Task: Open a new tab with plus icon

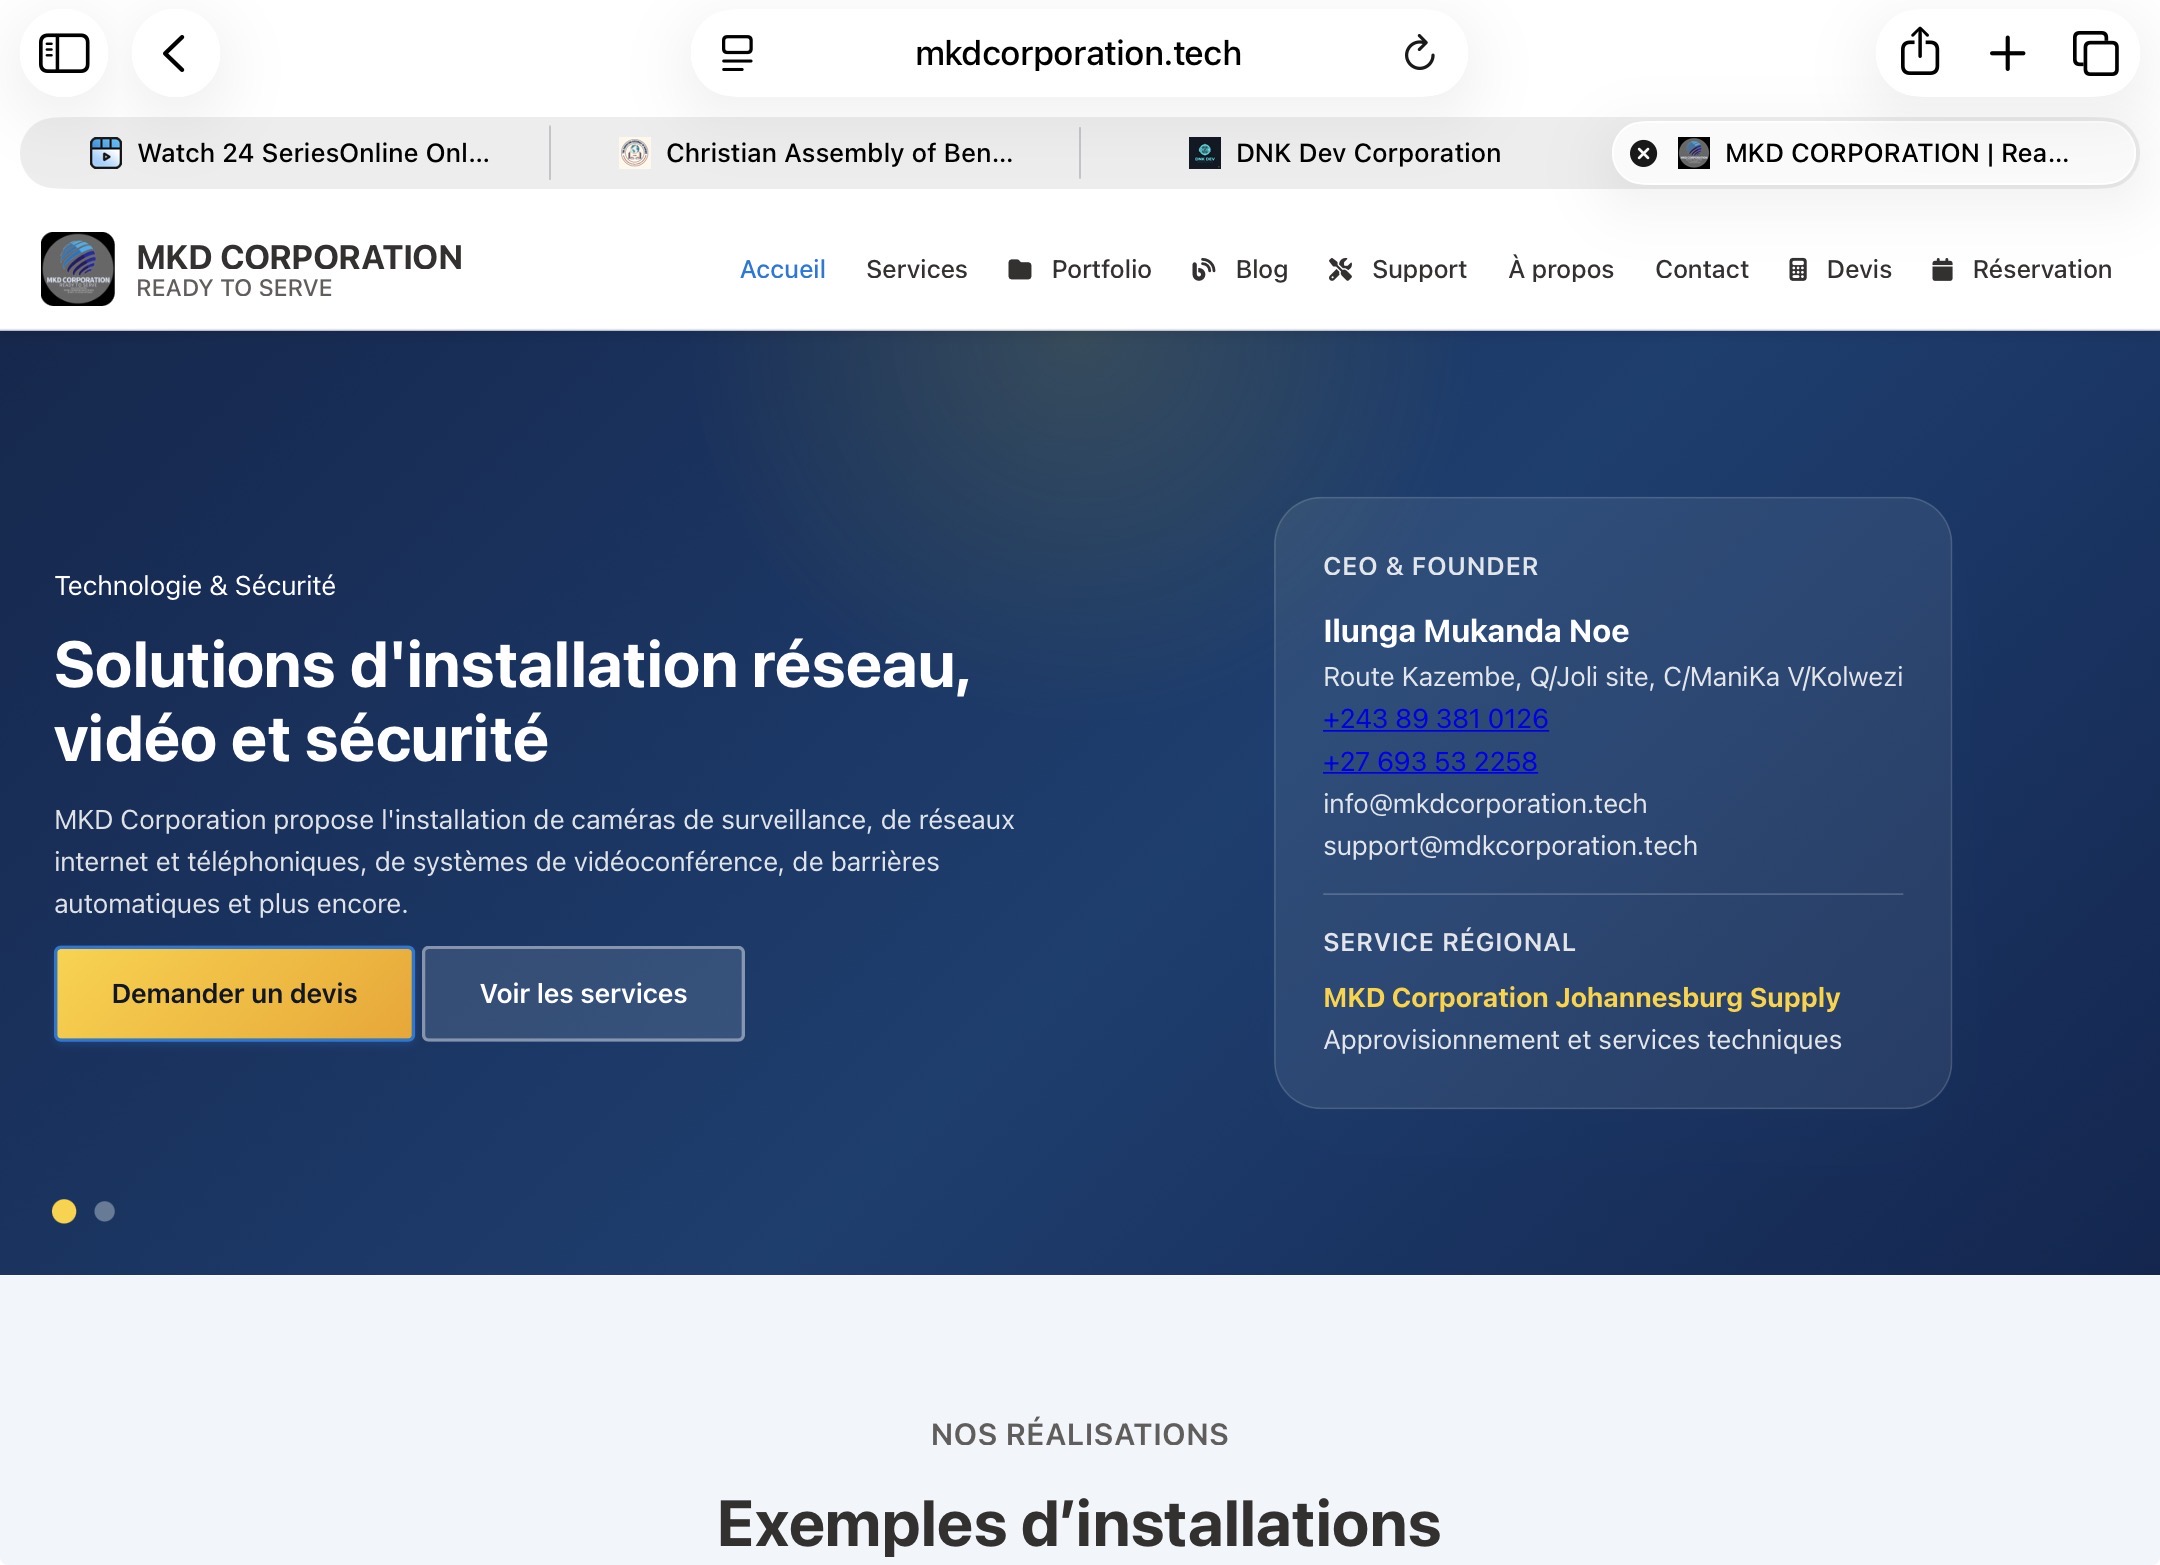Action: 2007,53
